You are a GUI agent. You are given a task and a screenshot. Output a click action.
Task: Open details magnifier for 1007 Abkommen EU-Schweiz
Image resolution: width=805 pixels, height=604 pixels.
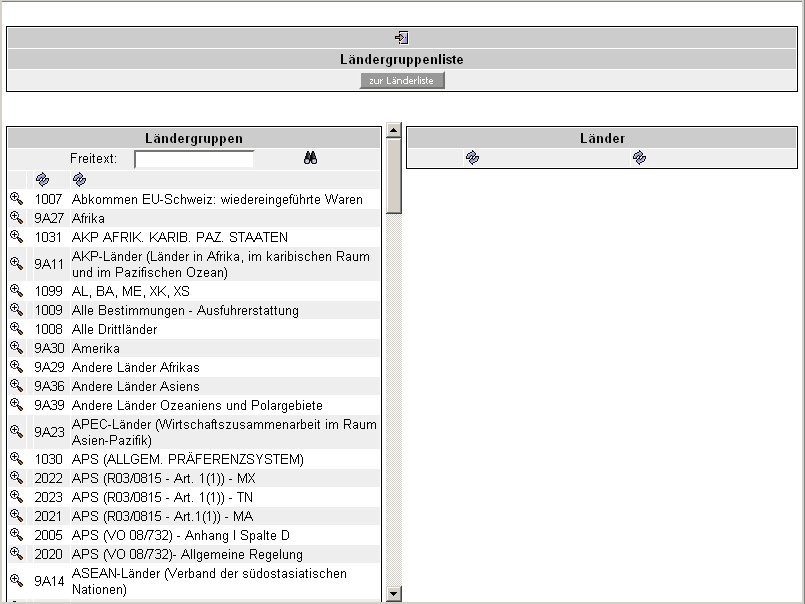(16, 199)
